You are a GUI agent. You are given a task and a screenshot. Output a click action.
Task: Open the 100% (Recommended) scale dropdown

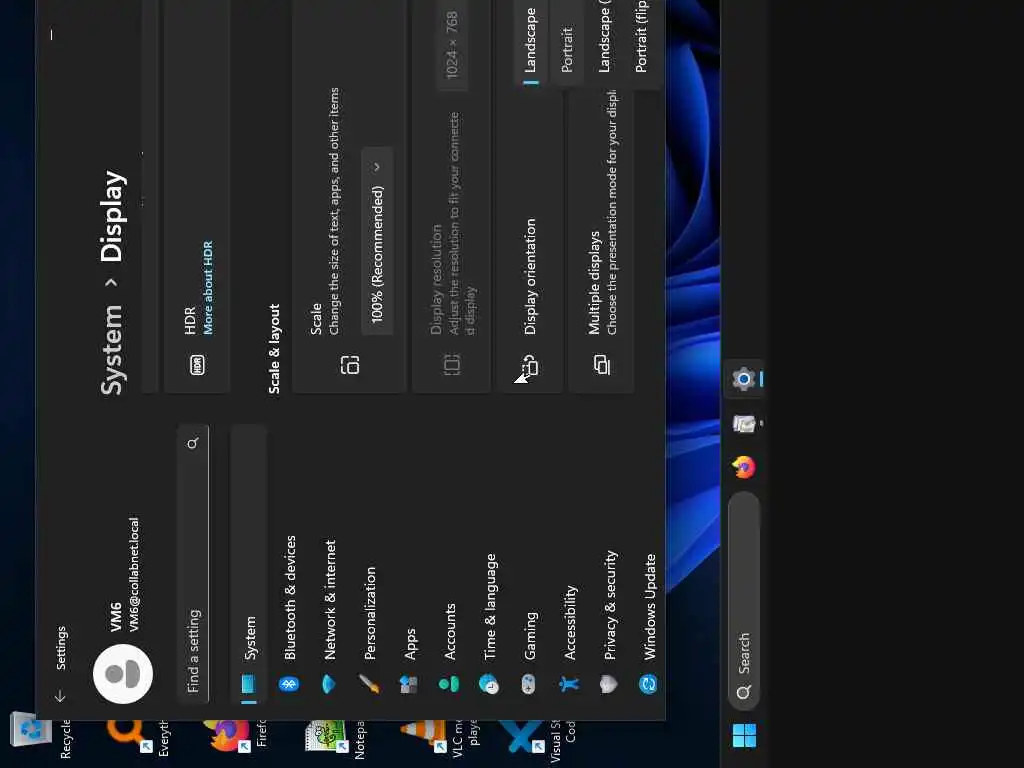click(x=377, y=242)
